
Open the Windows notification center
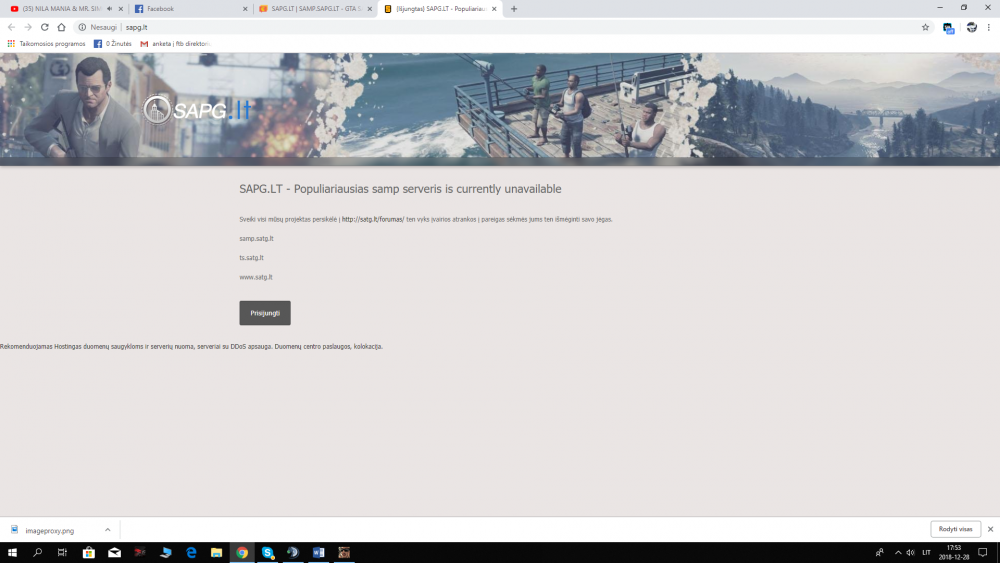983,553
